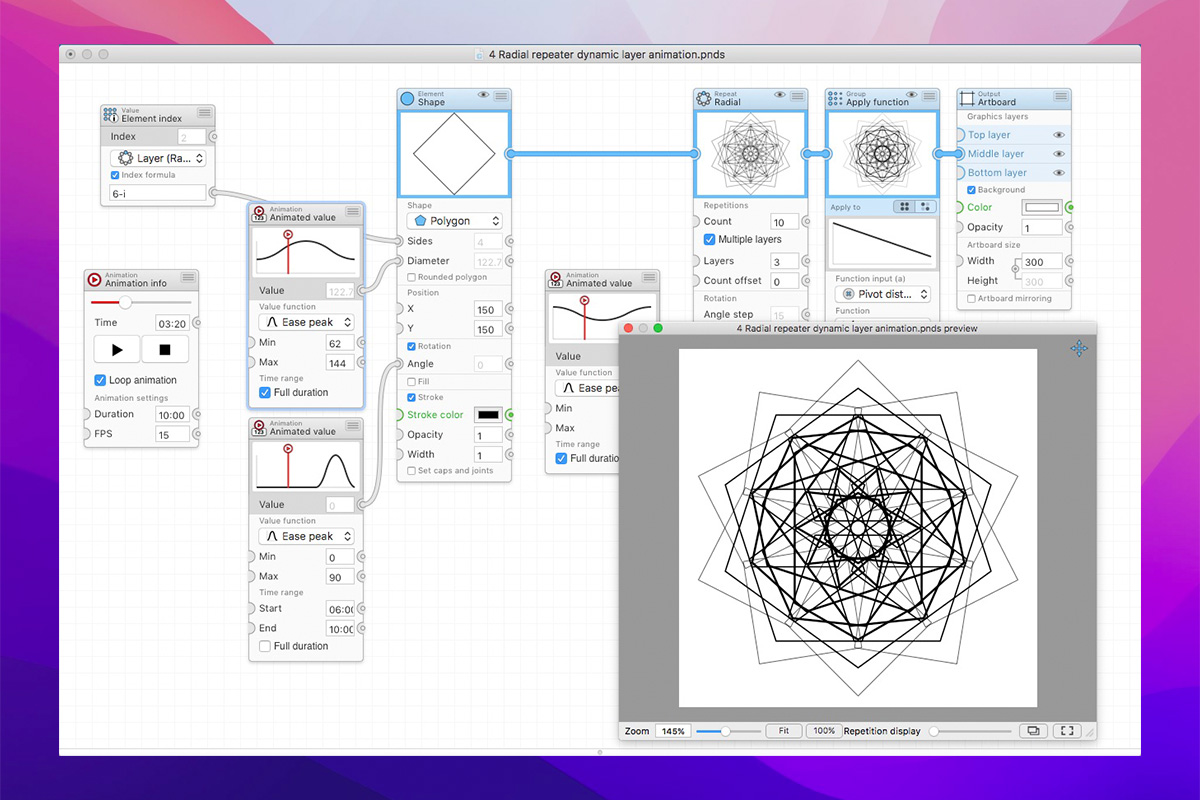Select the right Apply to mode icon
Screen dimensions: 1200x800
(x=926, y=207)
